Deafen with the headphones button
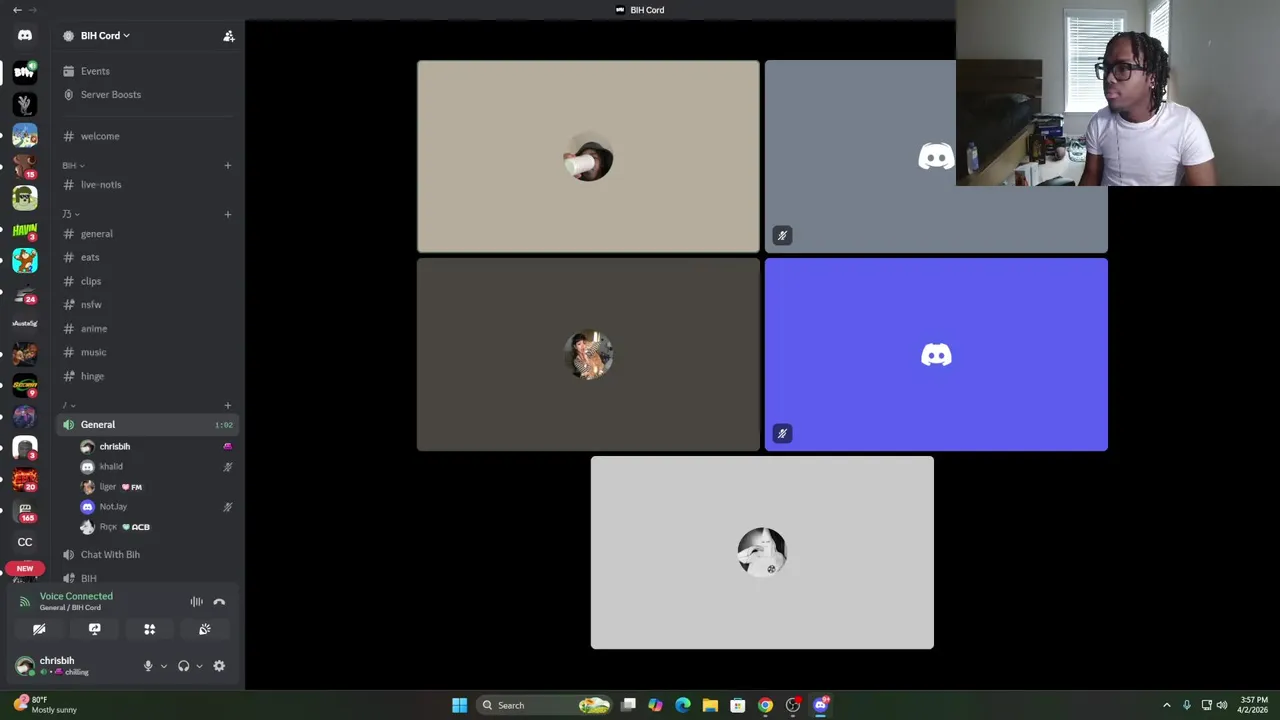 [x=183, y=666]
